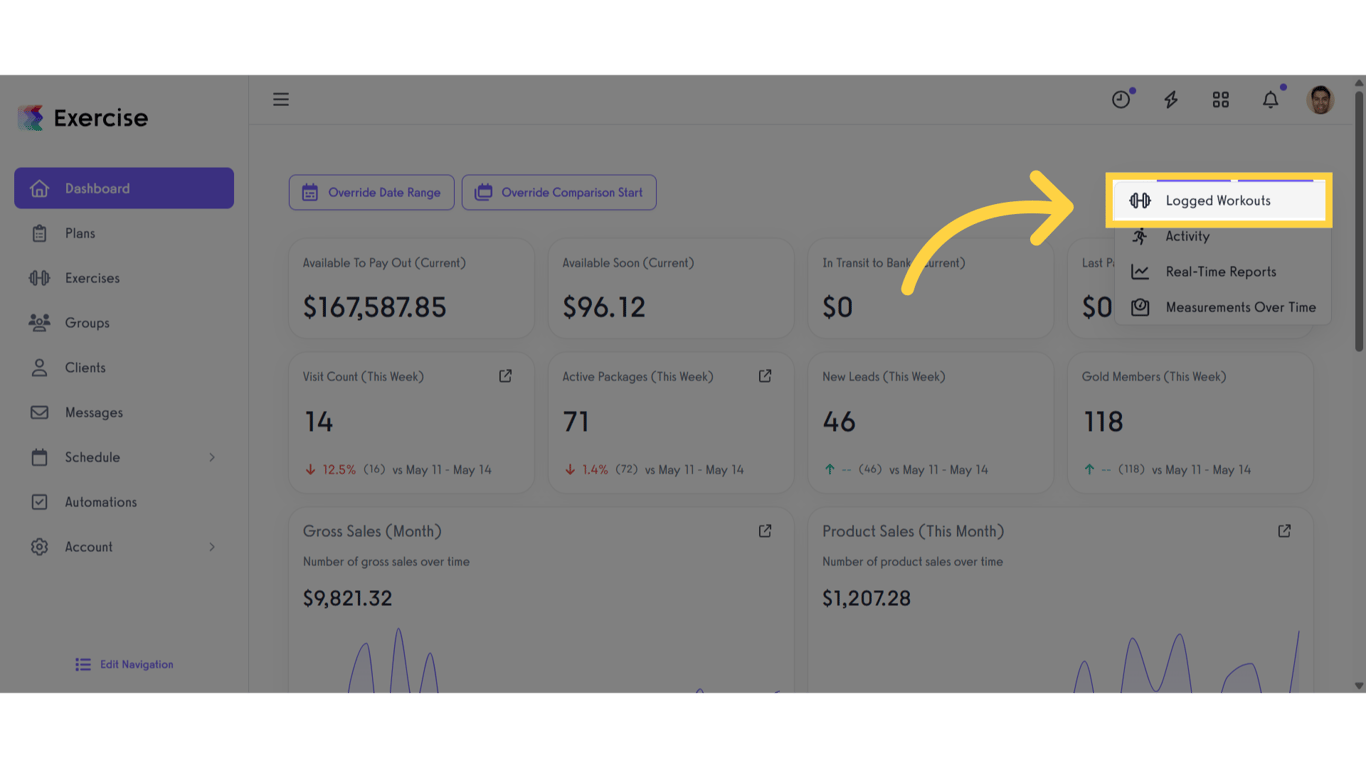
Task: Expand the Schedule sidebar chevron
Action: point(212,457)
